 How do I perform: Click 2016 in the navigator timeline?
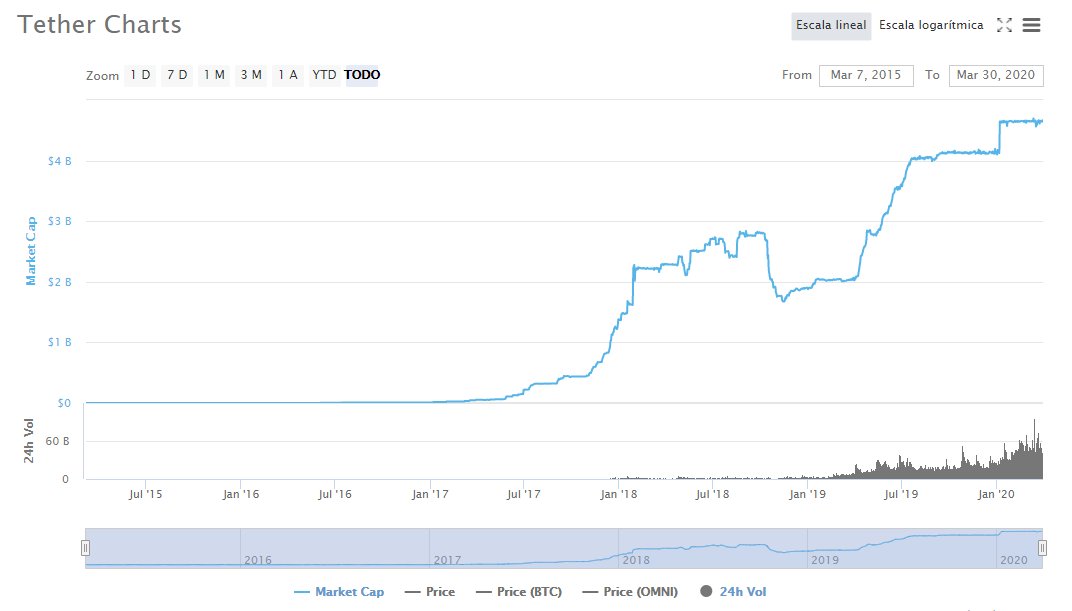[x=258, y=560]
